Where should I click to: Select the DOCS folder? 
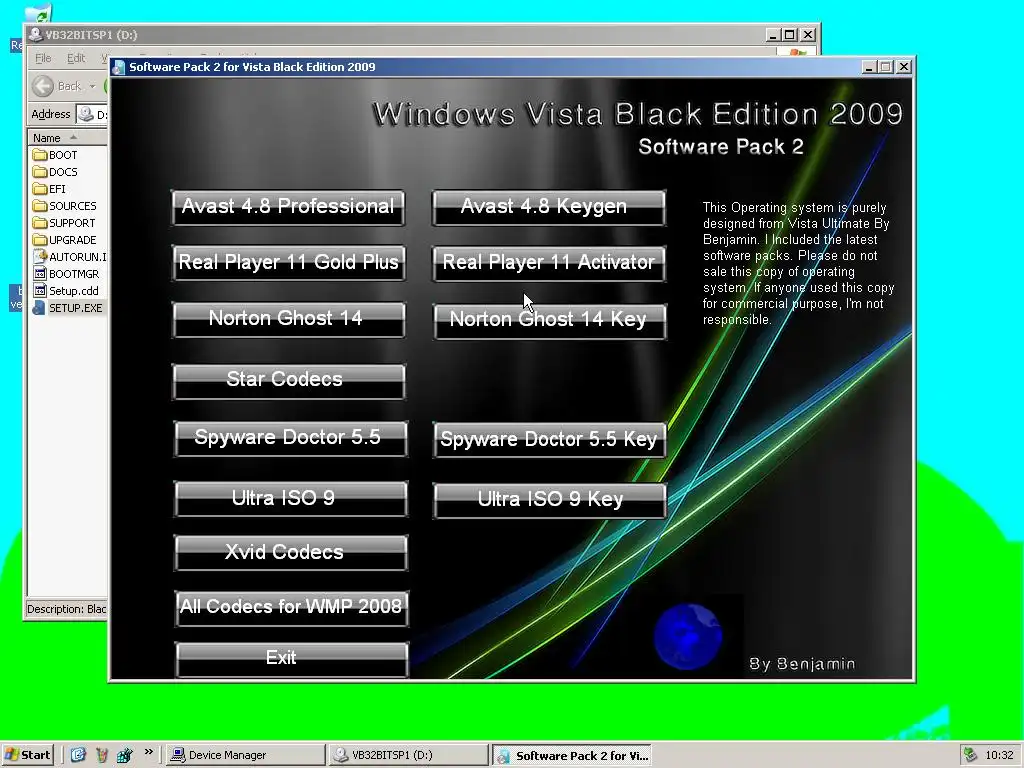pyautogui.click(x=56, y=172)
